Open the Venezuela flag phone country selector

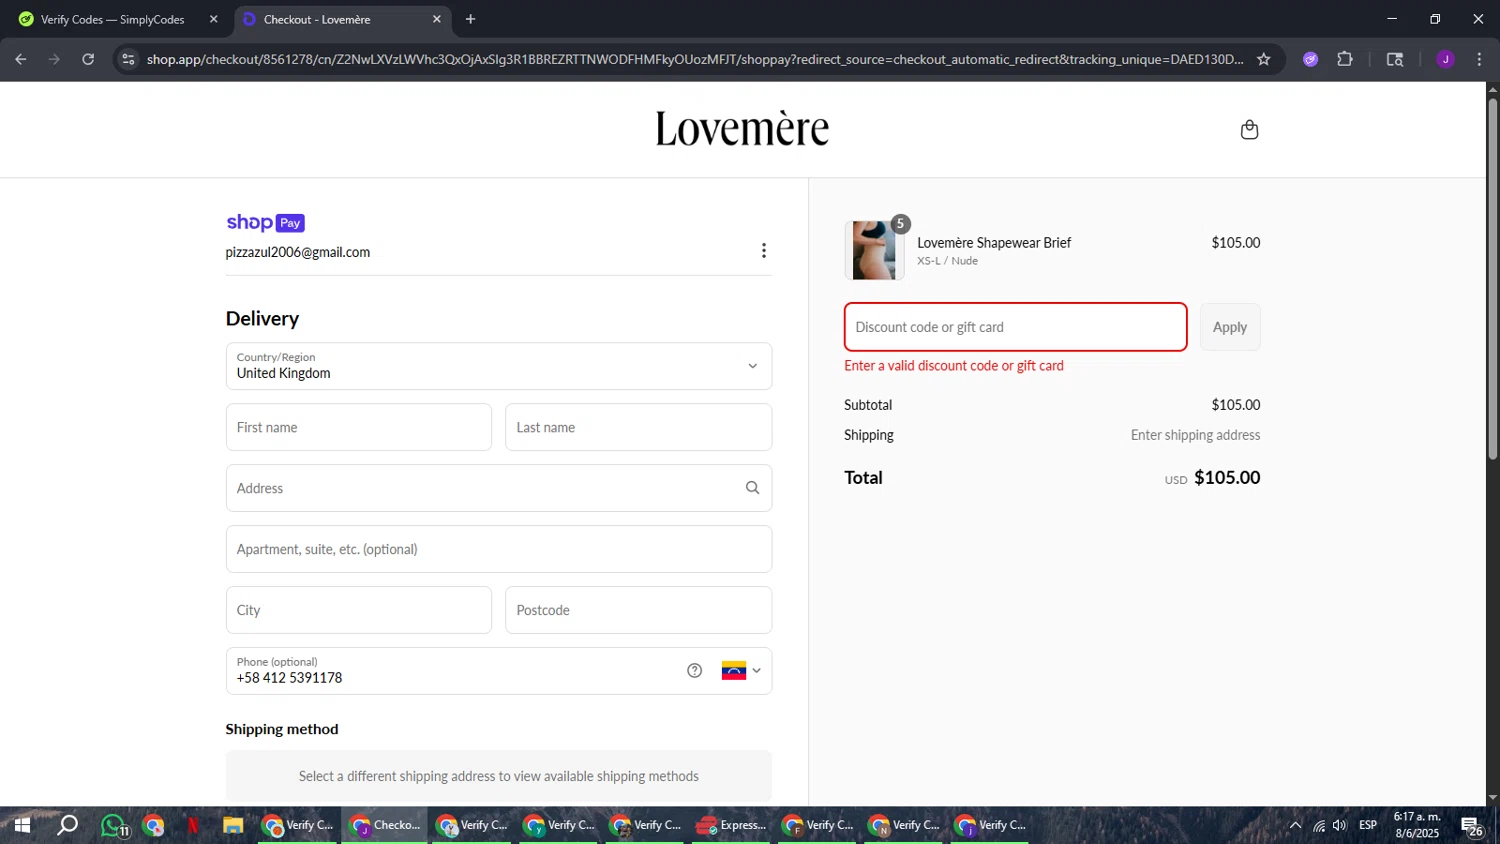[x=741, y=671]
